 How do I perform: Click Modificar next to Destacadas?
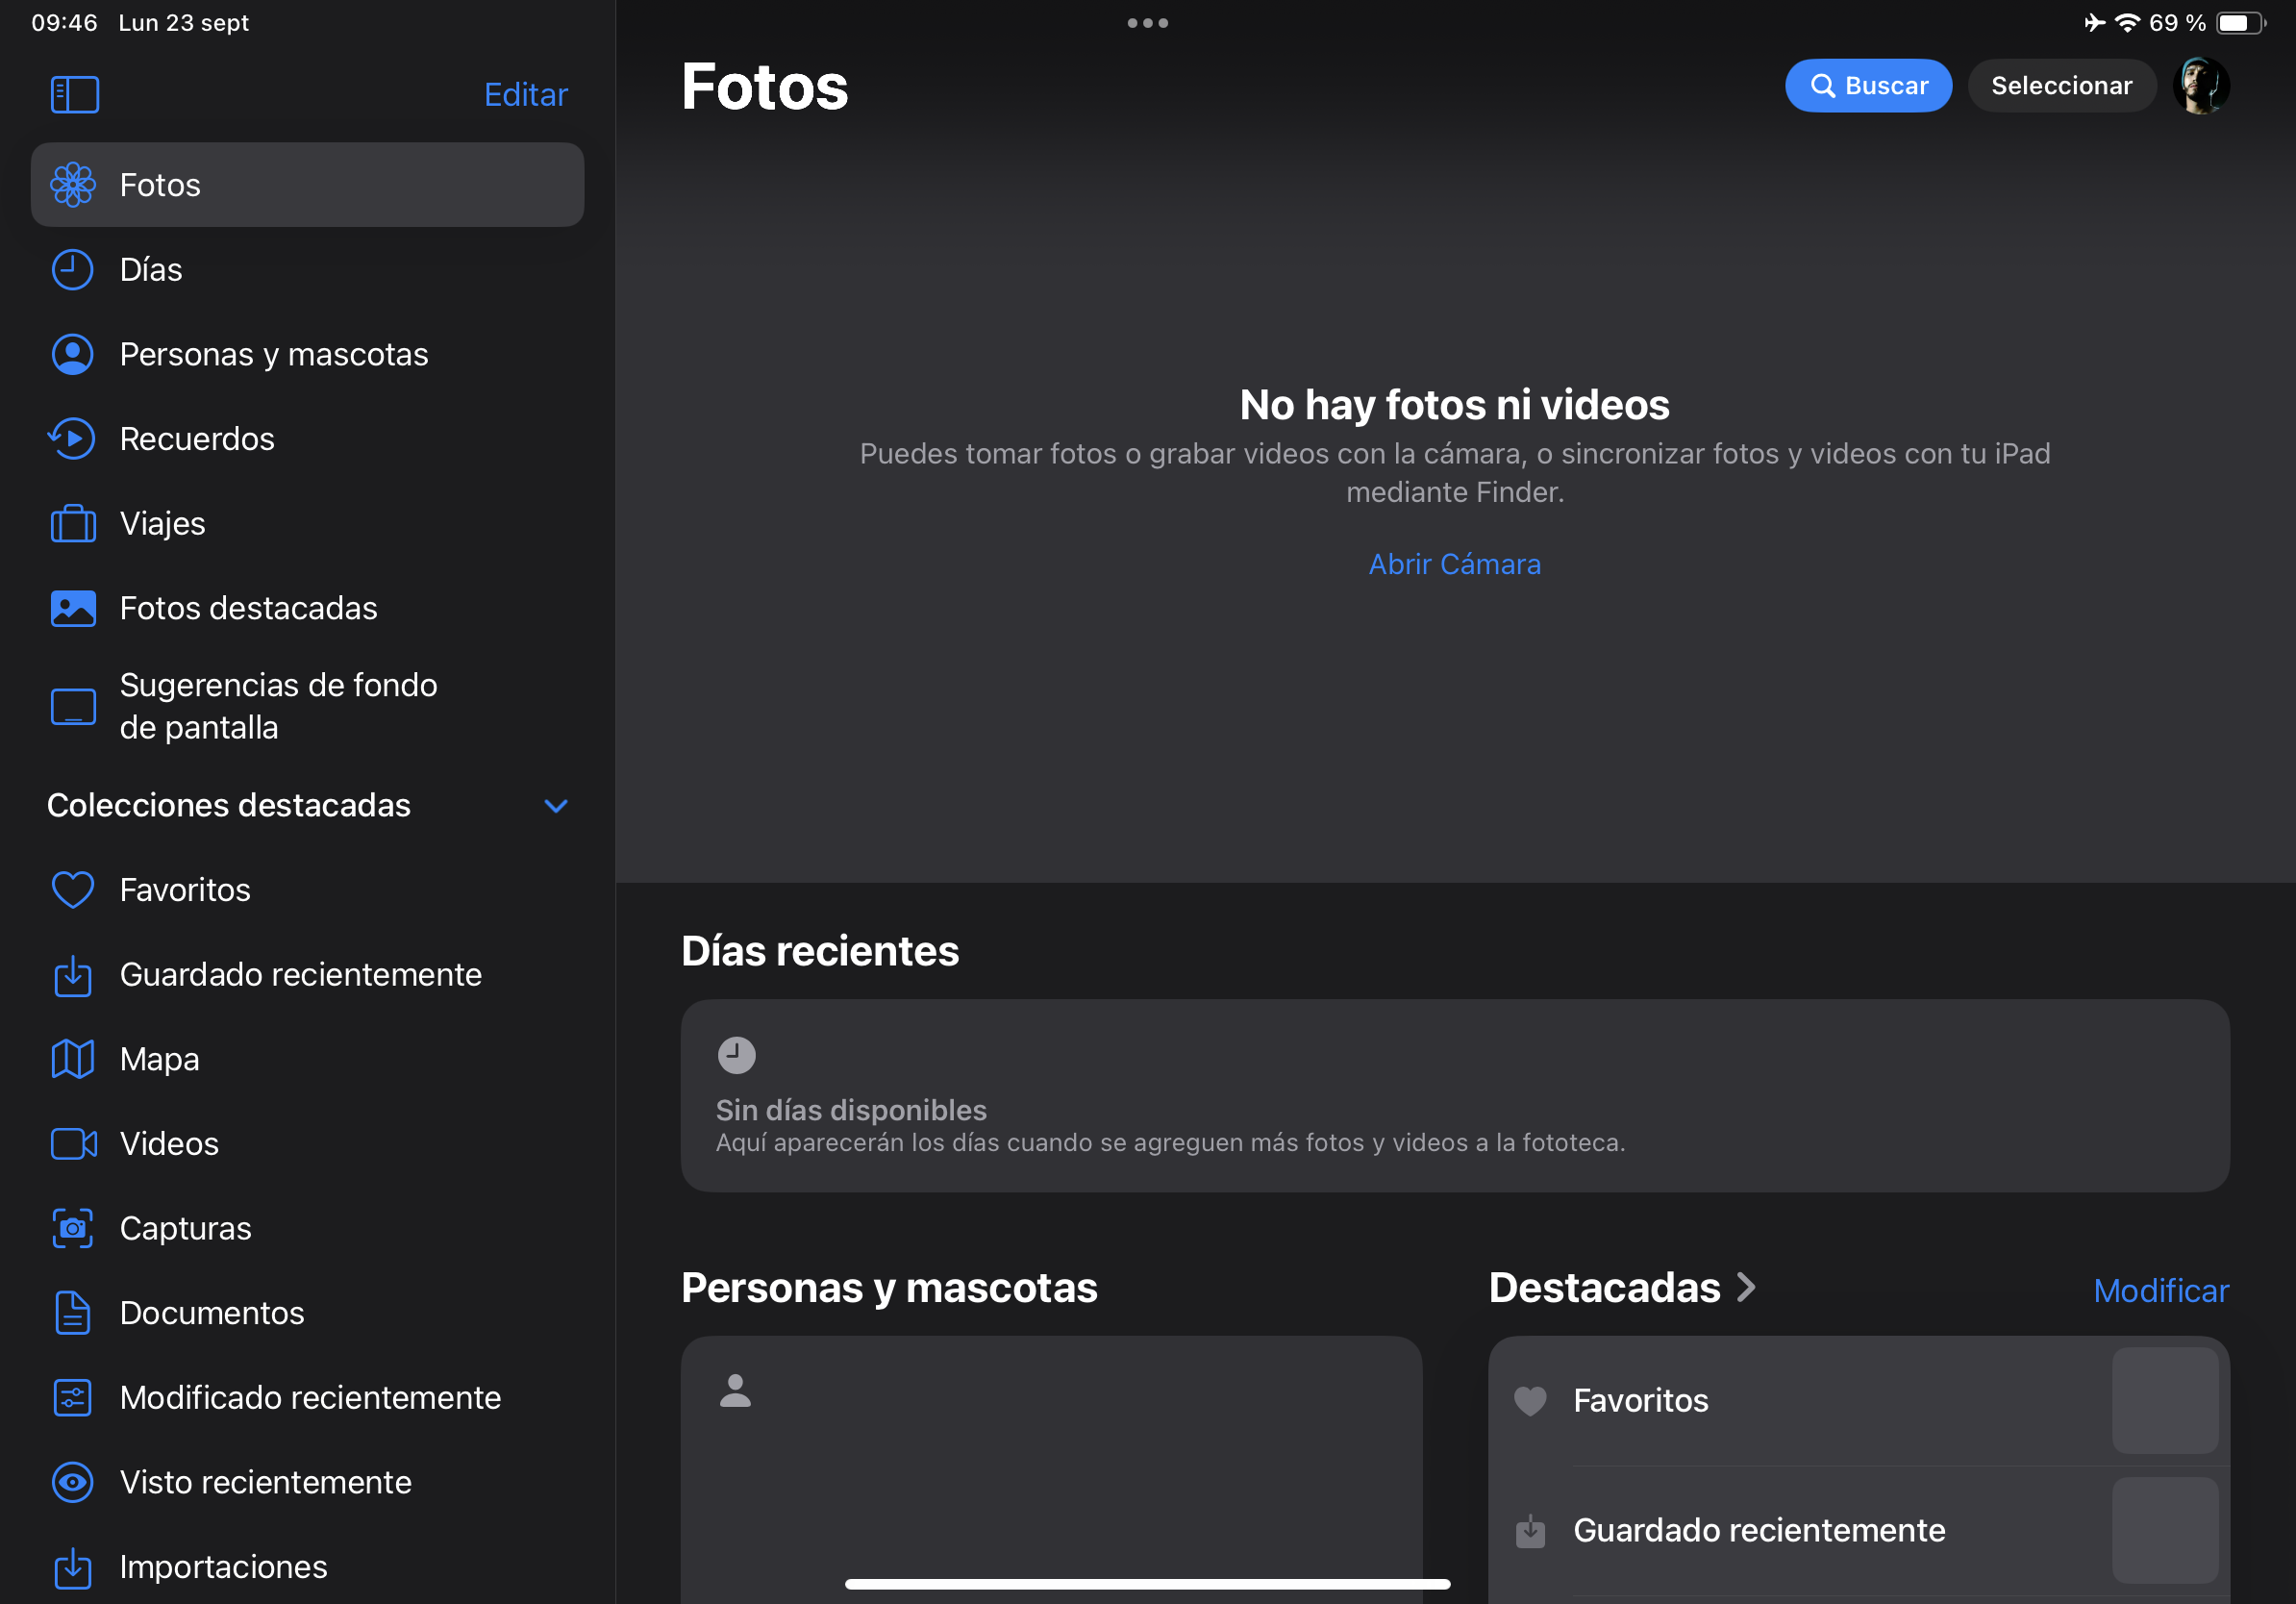pos(2160,1291)
